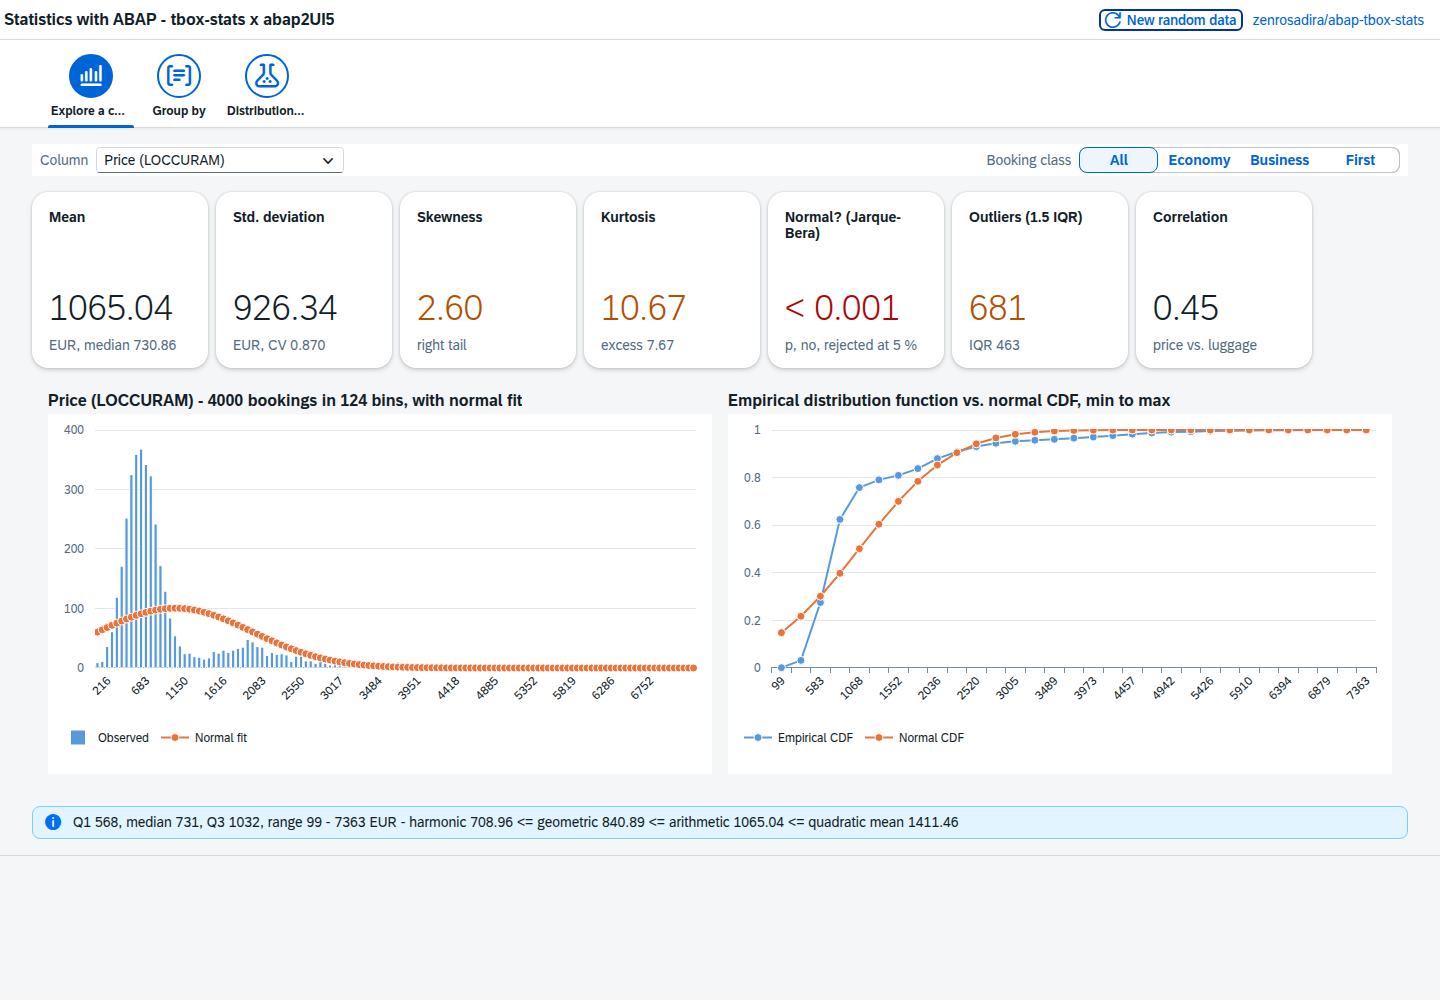Open zenrosadira/abap-tbox-stats link
The height and width of the screenshot is (1000, 1440).
tap(1338, 20)
